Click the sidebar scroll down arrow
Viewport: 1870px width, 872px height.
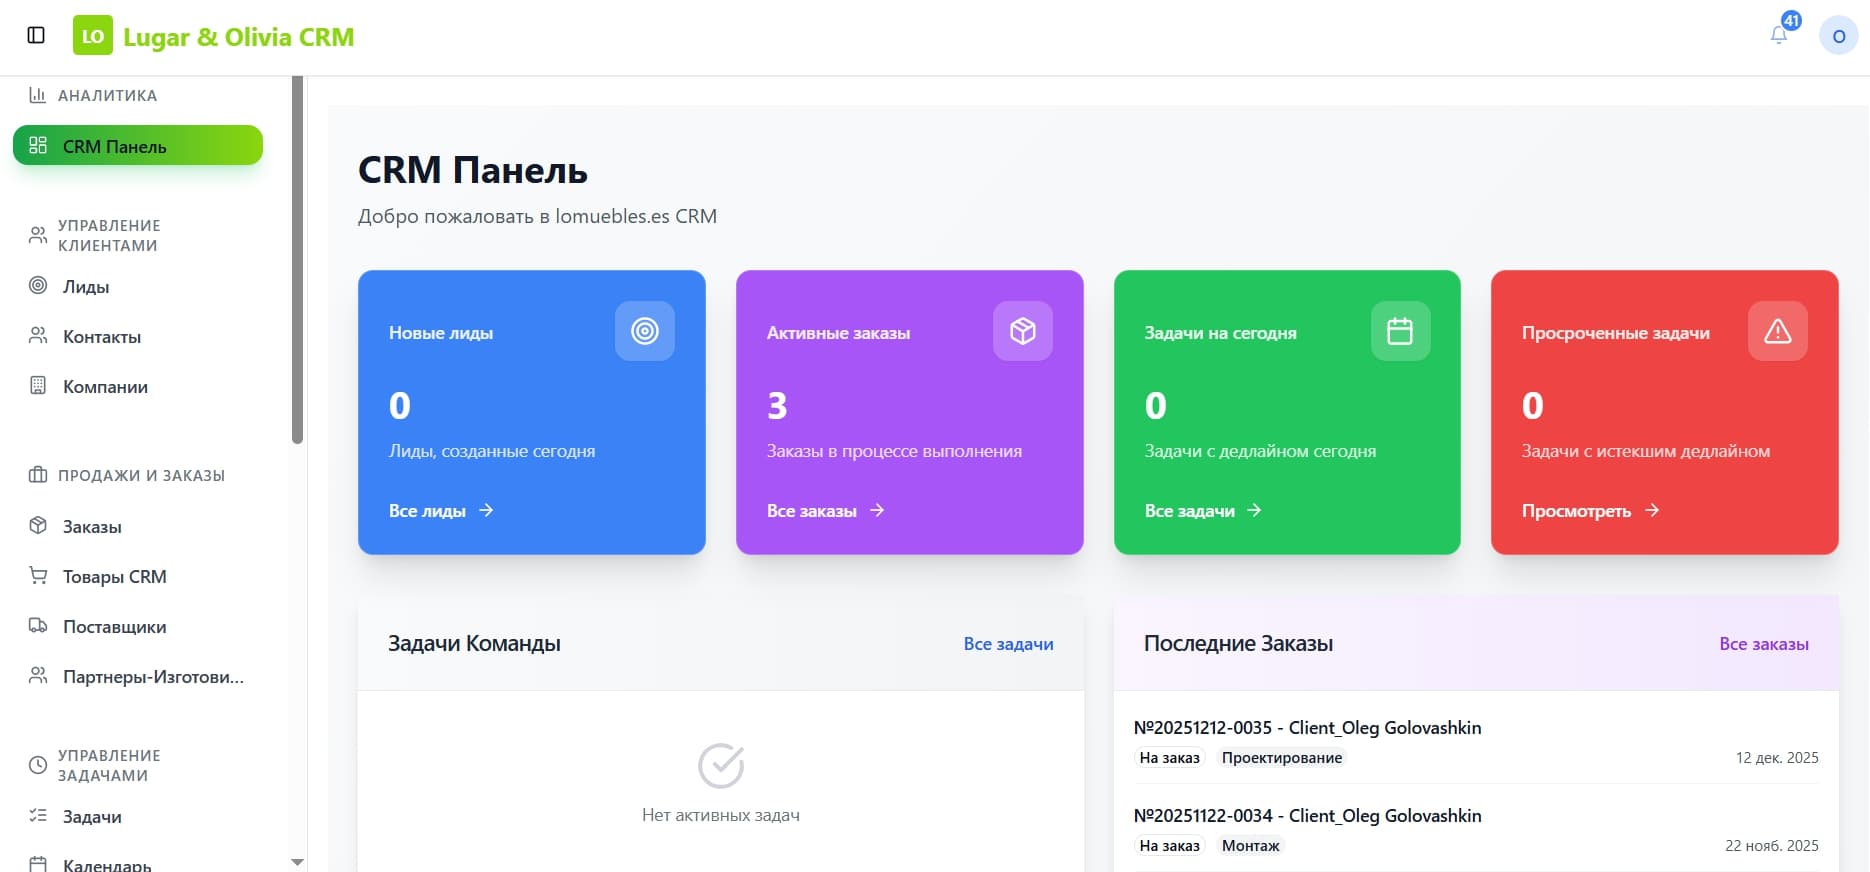297,862
